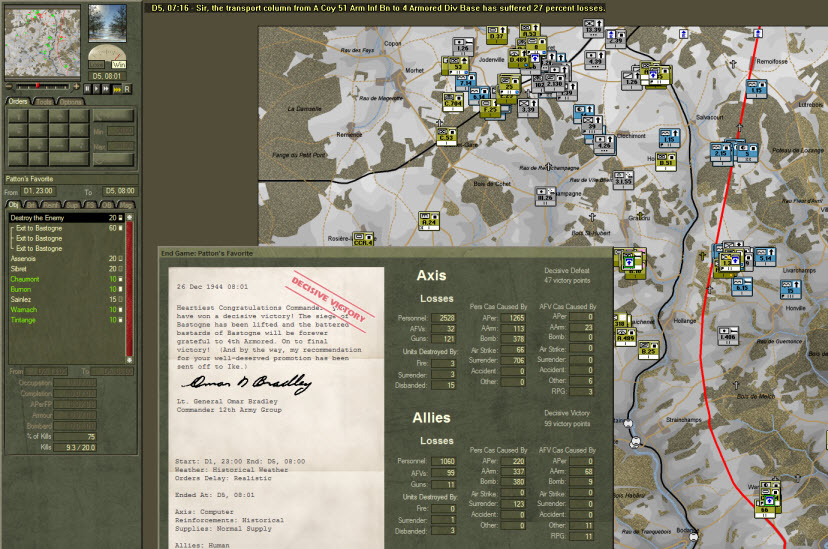Select the 1.406 unit counter on the map
Image resolution: width=828 pixels, height=549 pixels.
click(x=728, y=335)
